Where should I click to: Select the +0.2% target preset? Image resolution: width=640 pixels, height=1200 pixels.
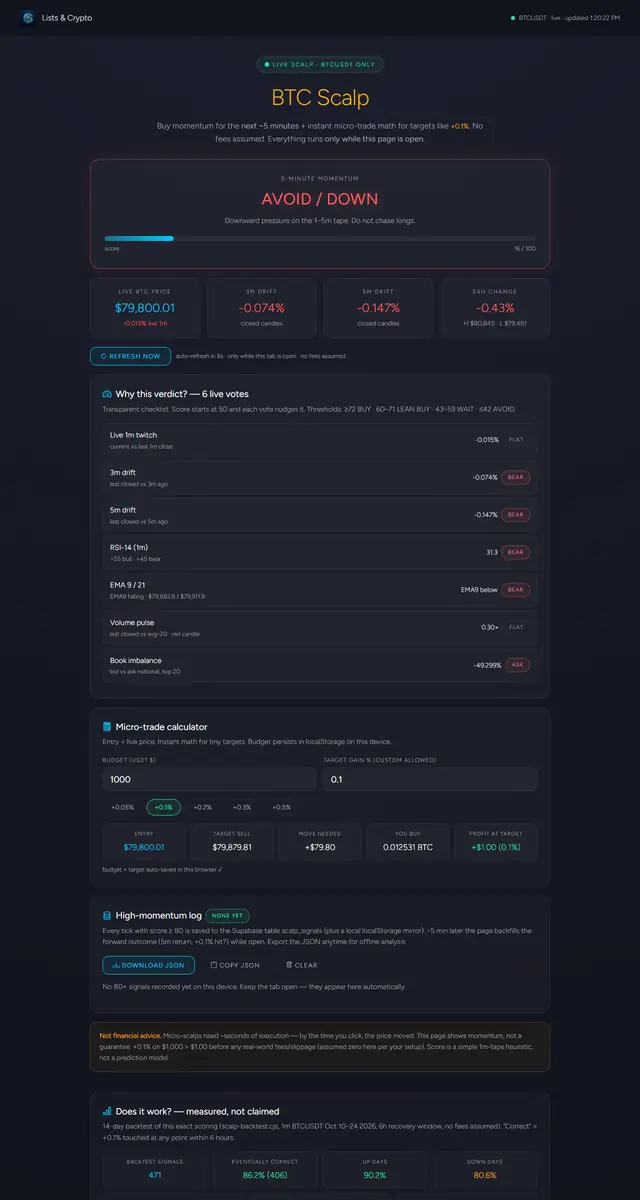click(202, 807)
